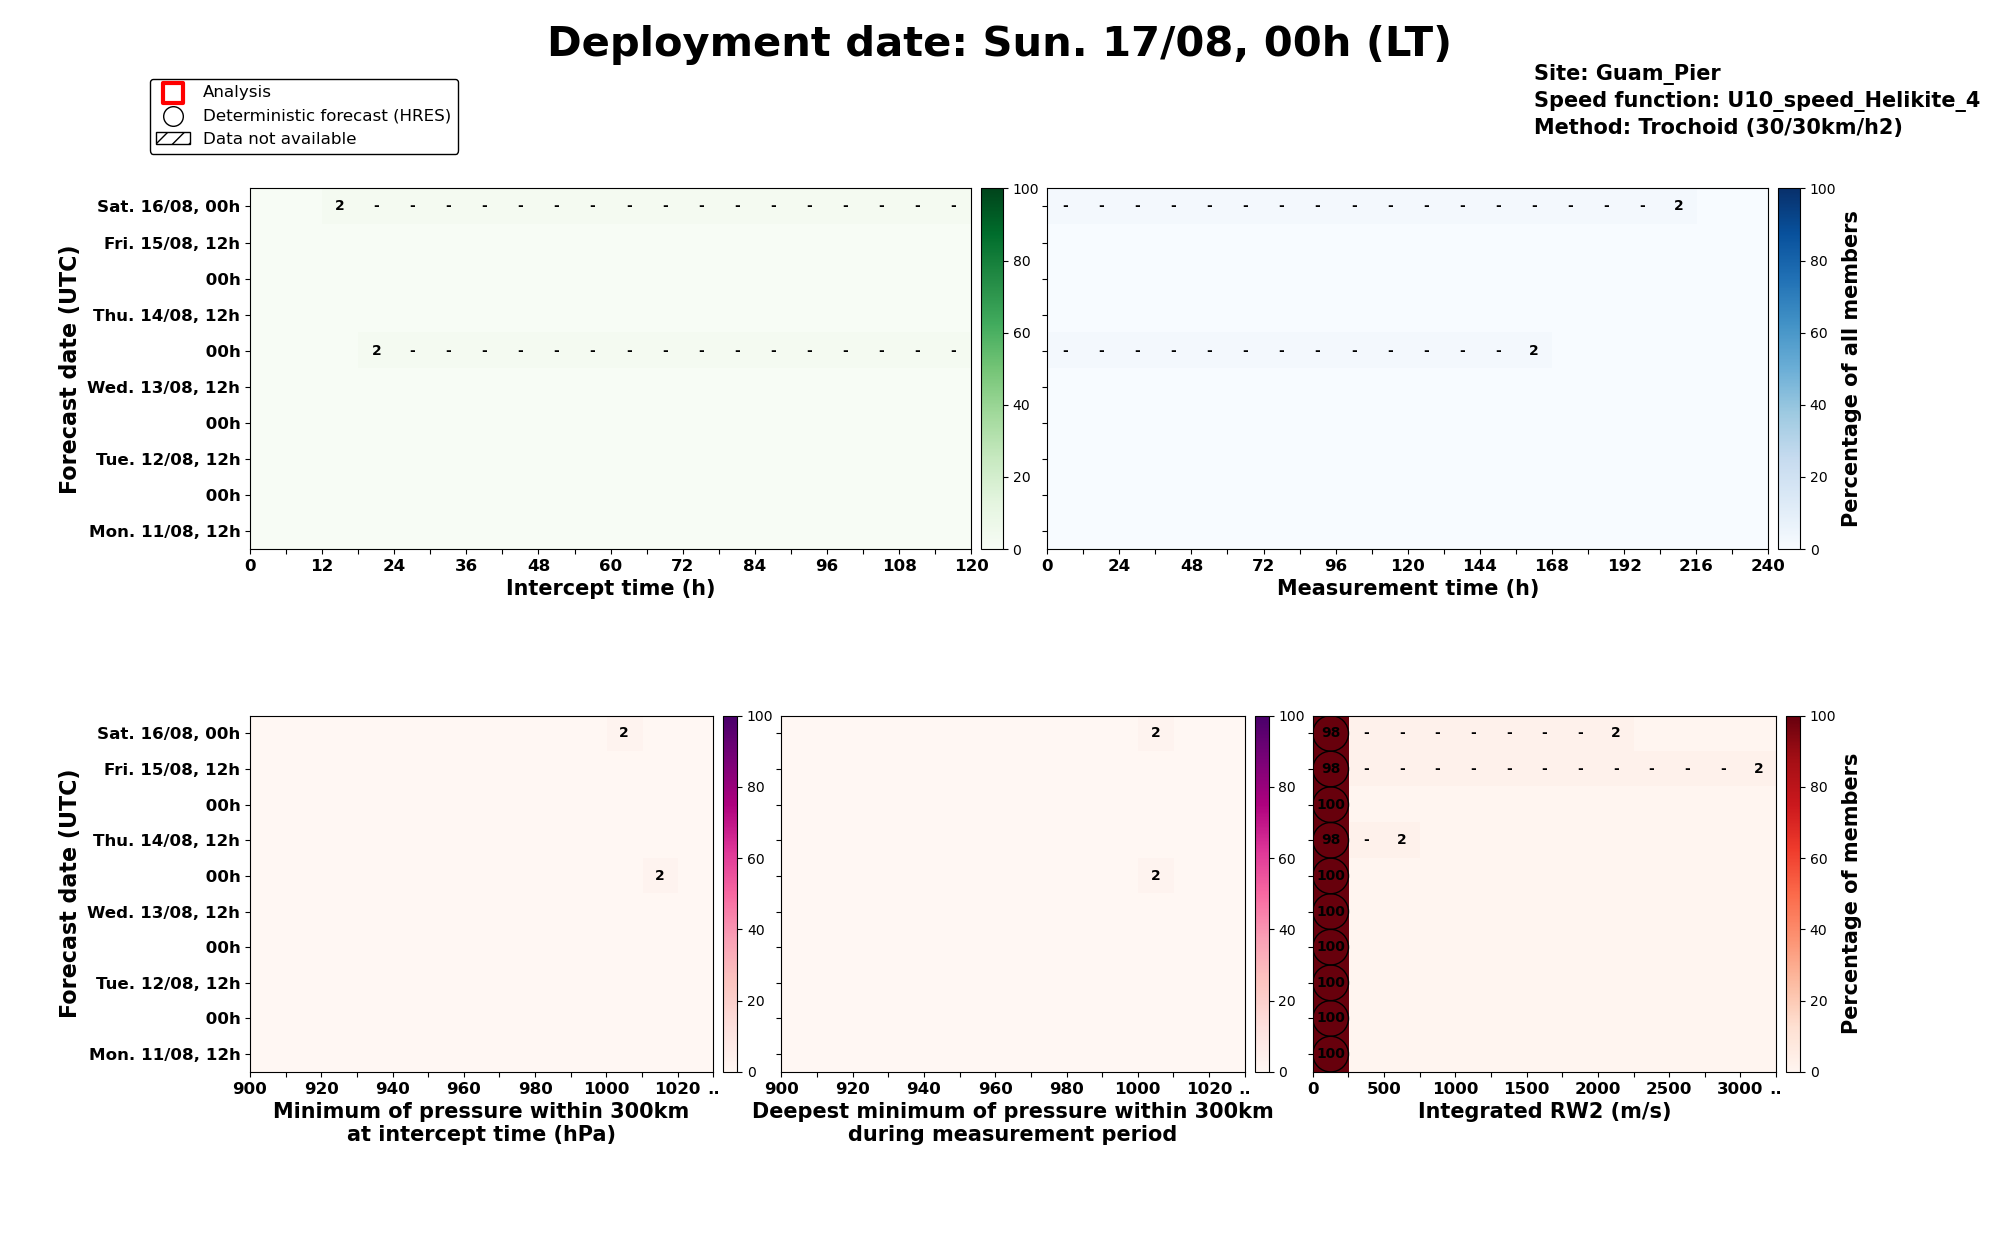Click value 2 in Sat. 16/08 minimum pressure plot
This screenshot has height=1250, width=2000.
pos(624,733)
